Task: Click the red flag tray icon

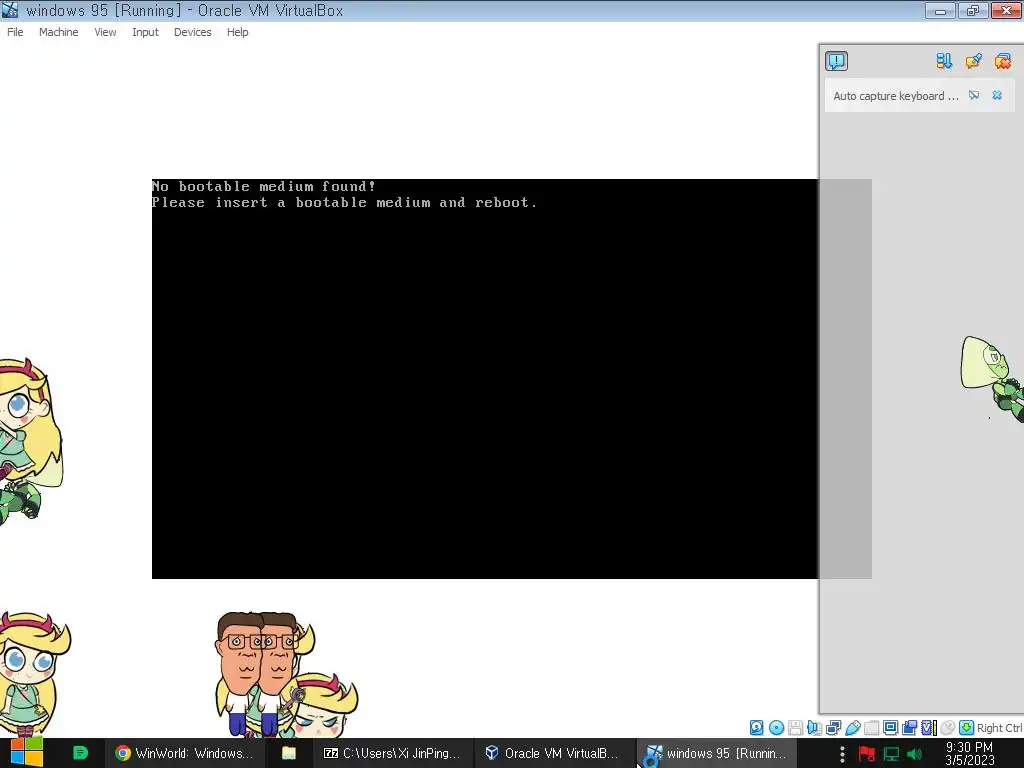Action: [x=867, y=754]
